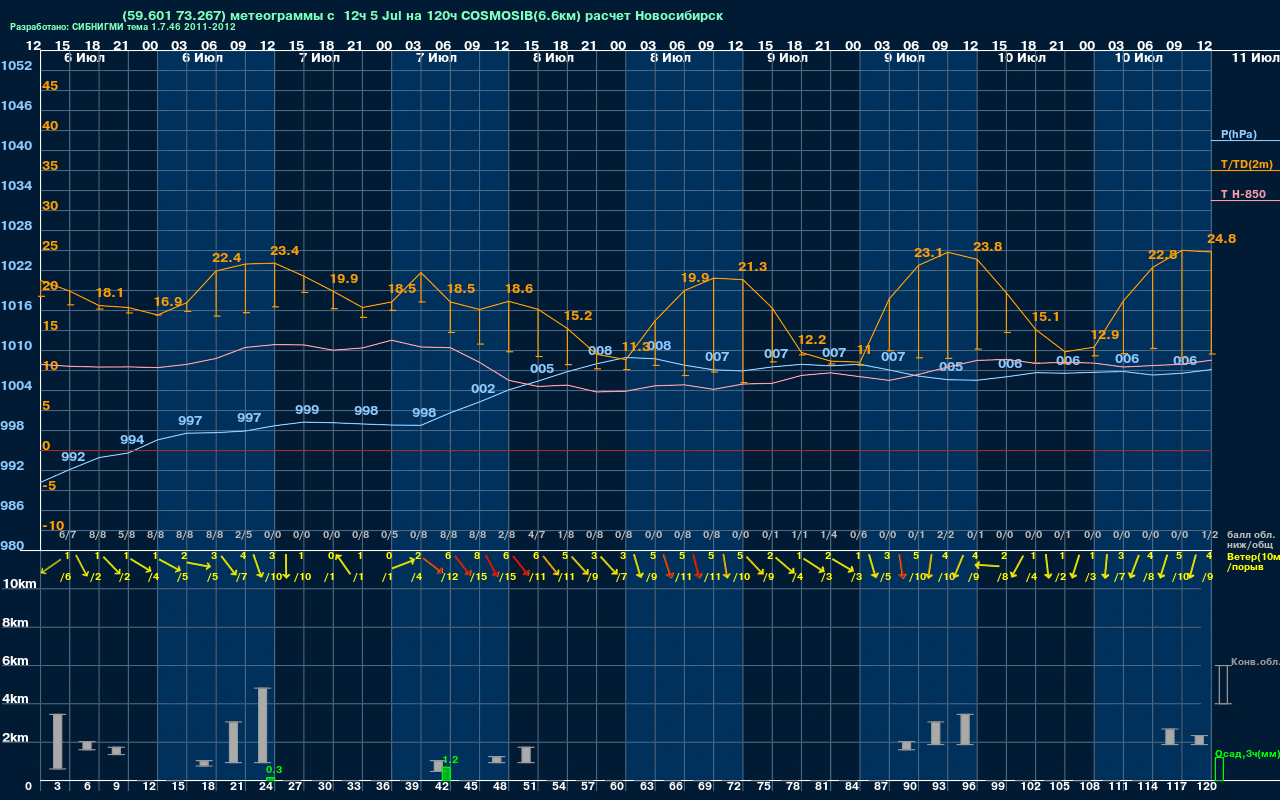Click the 18.6 temperature label
The height and width of the screenshot is (800, 1280).
point(519,289)
